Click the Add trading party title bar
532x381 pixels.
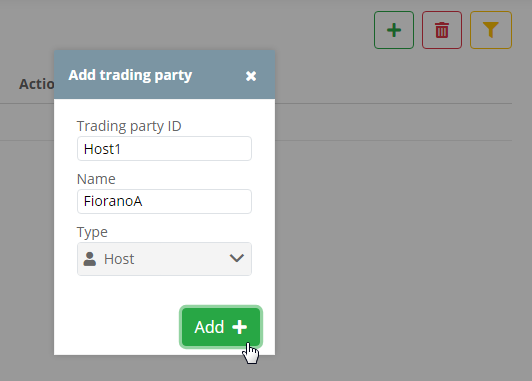165,75
